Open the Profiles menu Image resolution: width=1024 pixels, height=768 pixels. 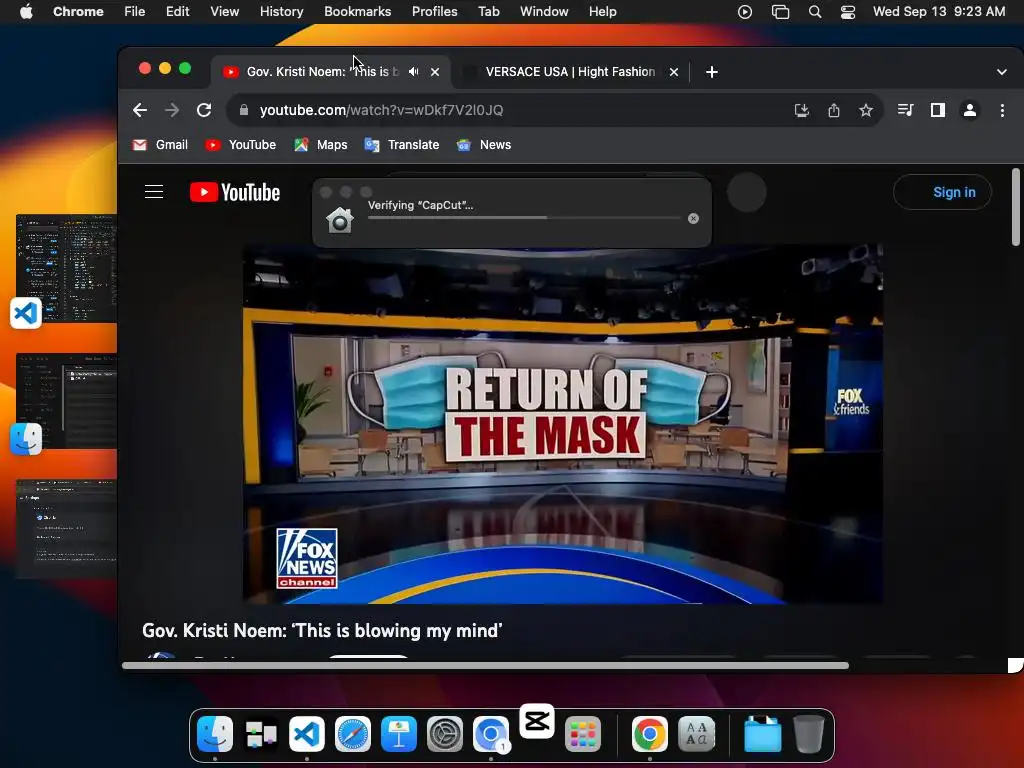tap(434, 12)
